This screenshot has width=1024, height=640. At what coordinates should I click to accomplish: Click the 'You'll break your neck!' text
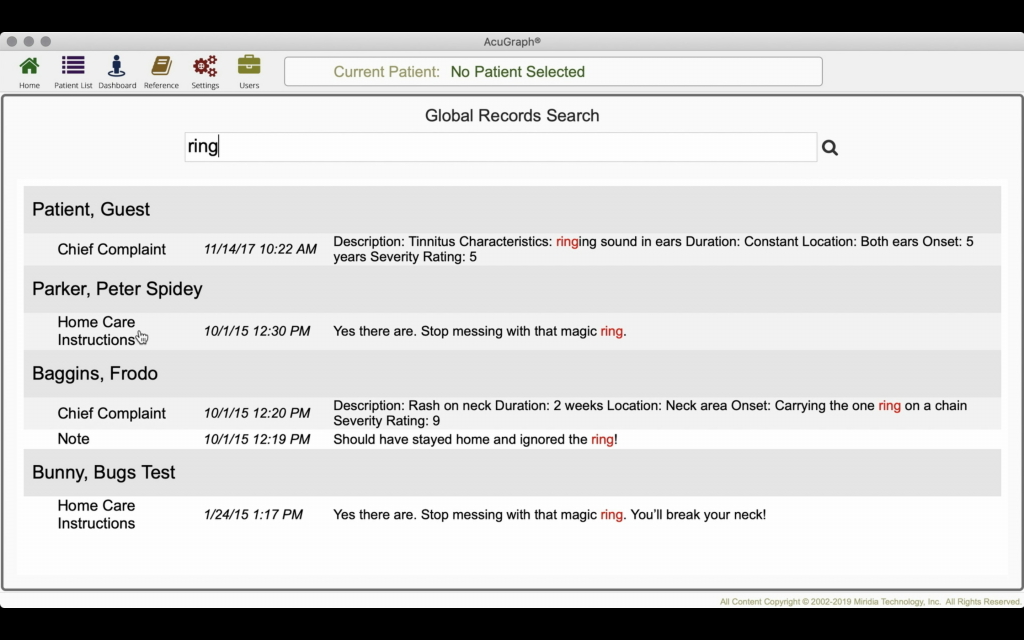pyautogui.click(x=698, y=515)
